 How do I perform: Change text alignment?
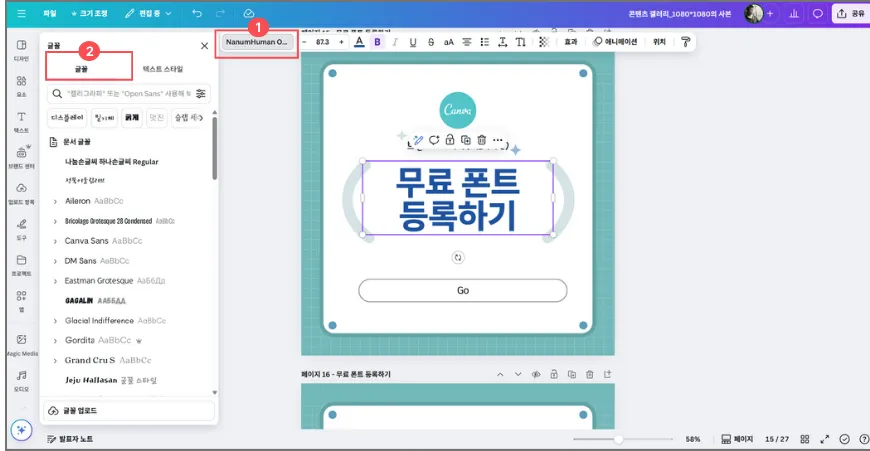tap(467, 42)
